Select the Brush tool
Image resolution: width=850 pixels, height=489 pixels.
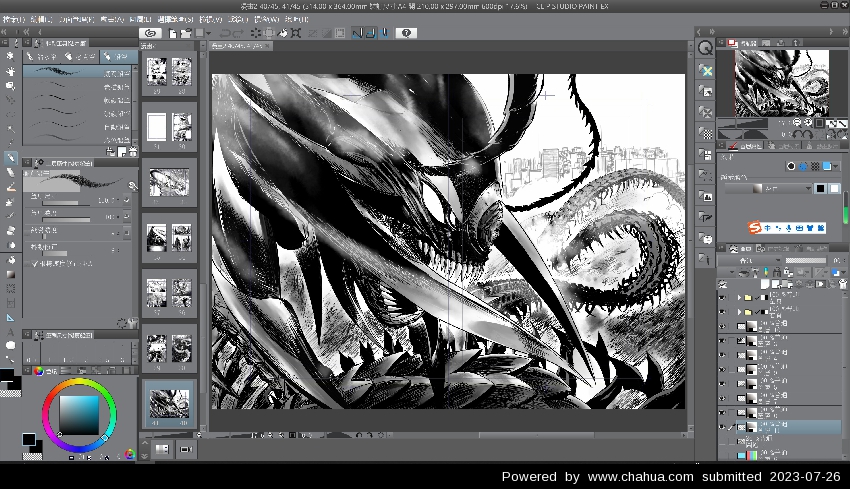pos(10,187)
